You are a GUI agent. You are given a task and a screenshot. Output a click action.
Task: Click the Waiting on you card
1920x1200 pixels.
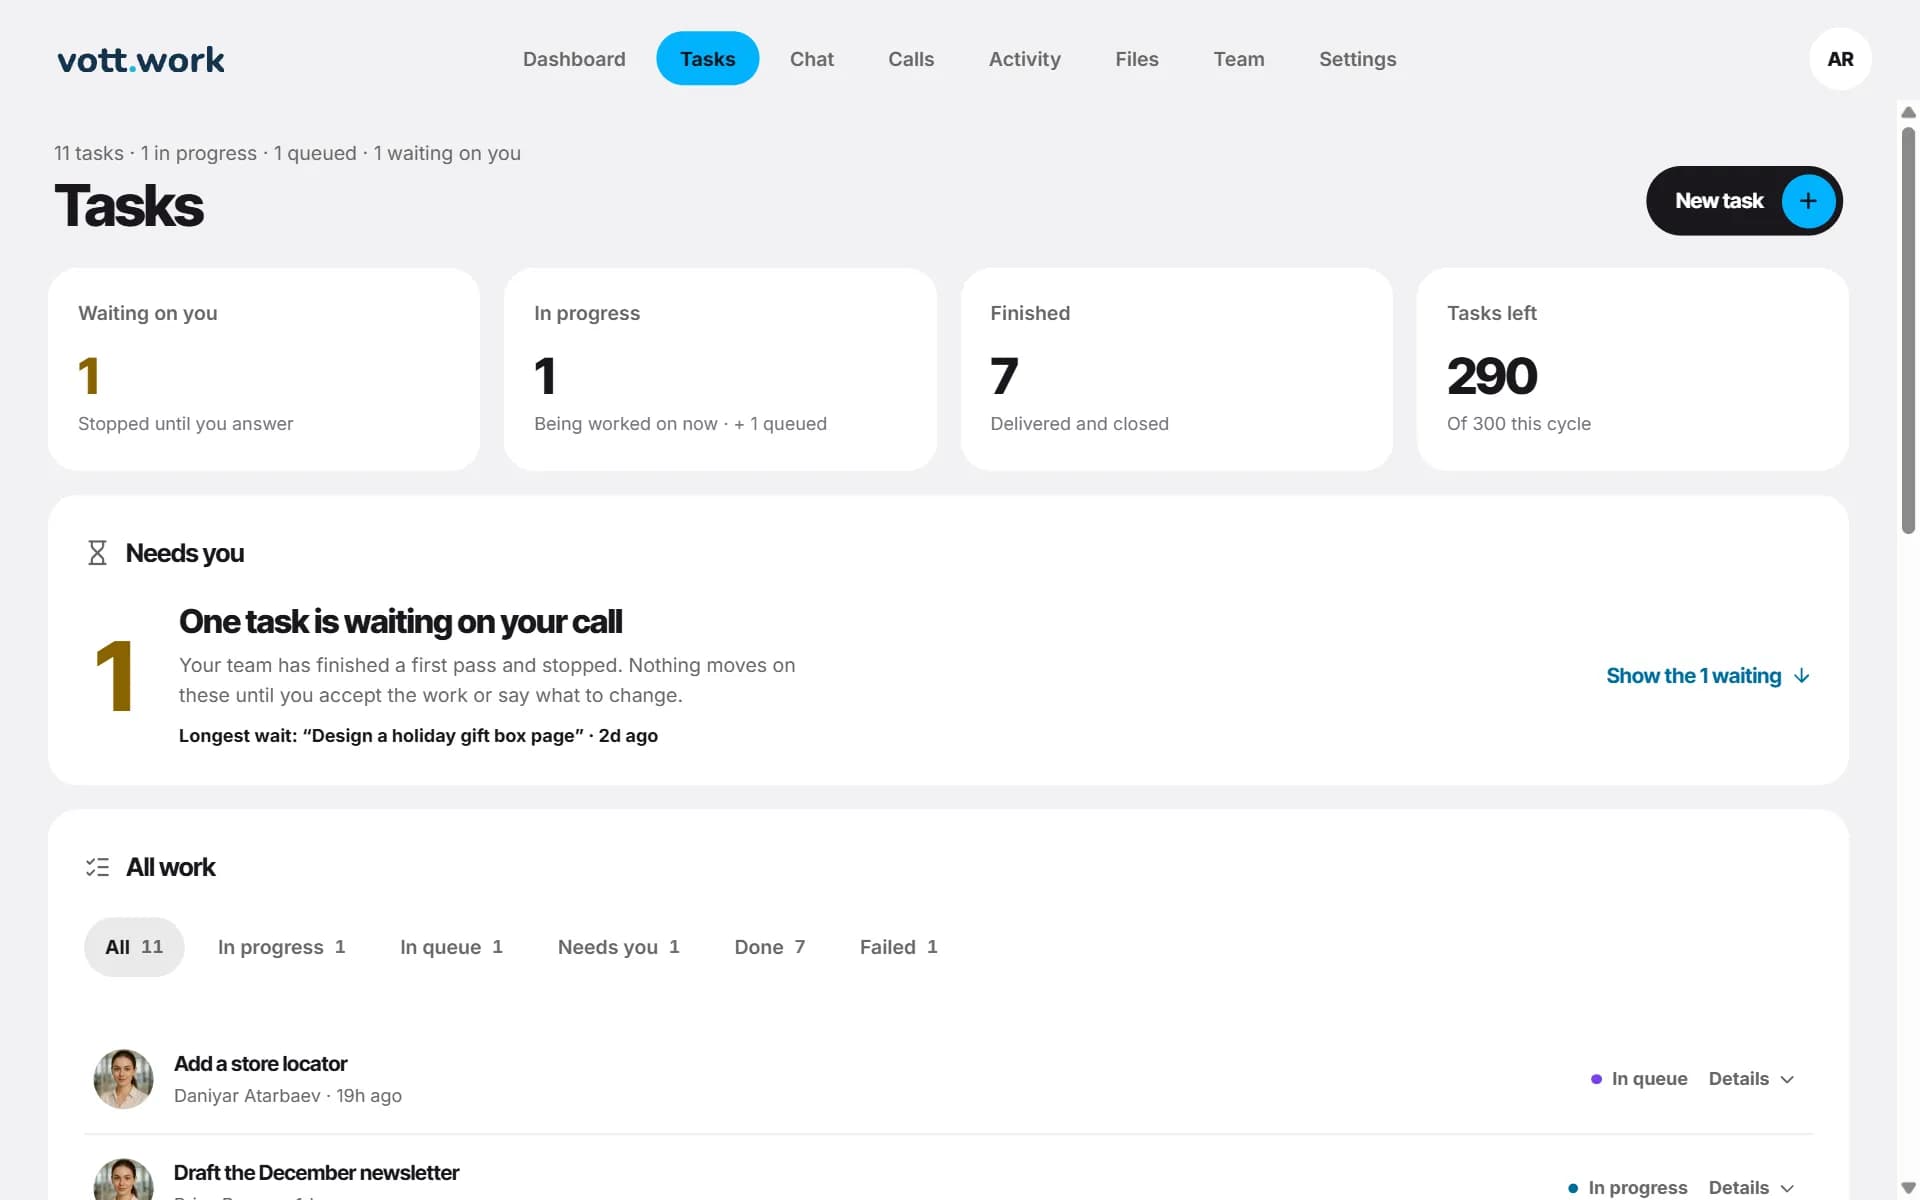(264, 369)
